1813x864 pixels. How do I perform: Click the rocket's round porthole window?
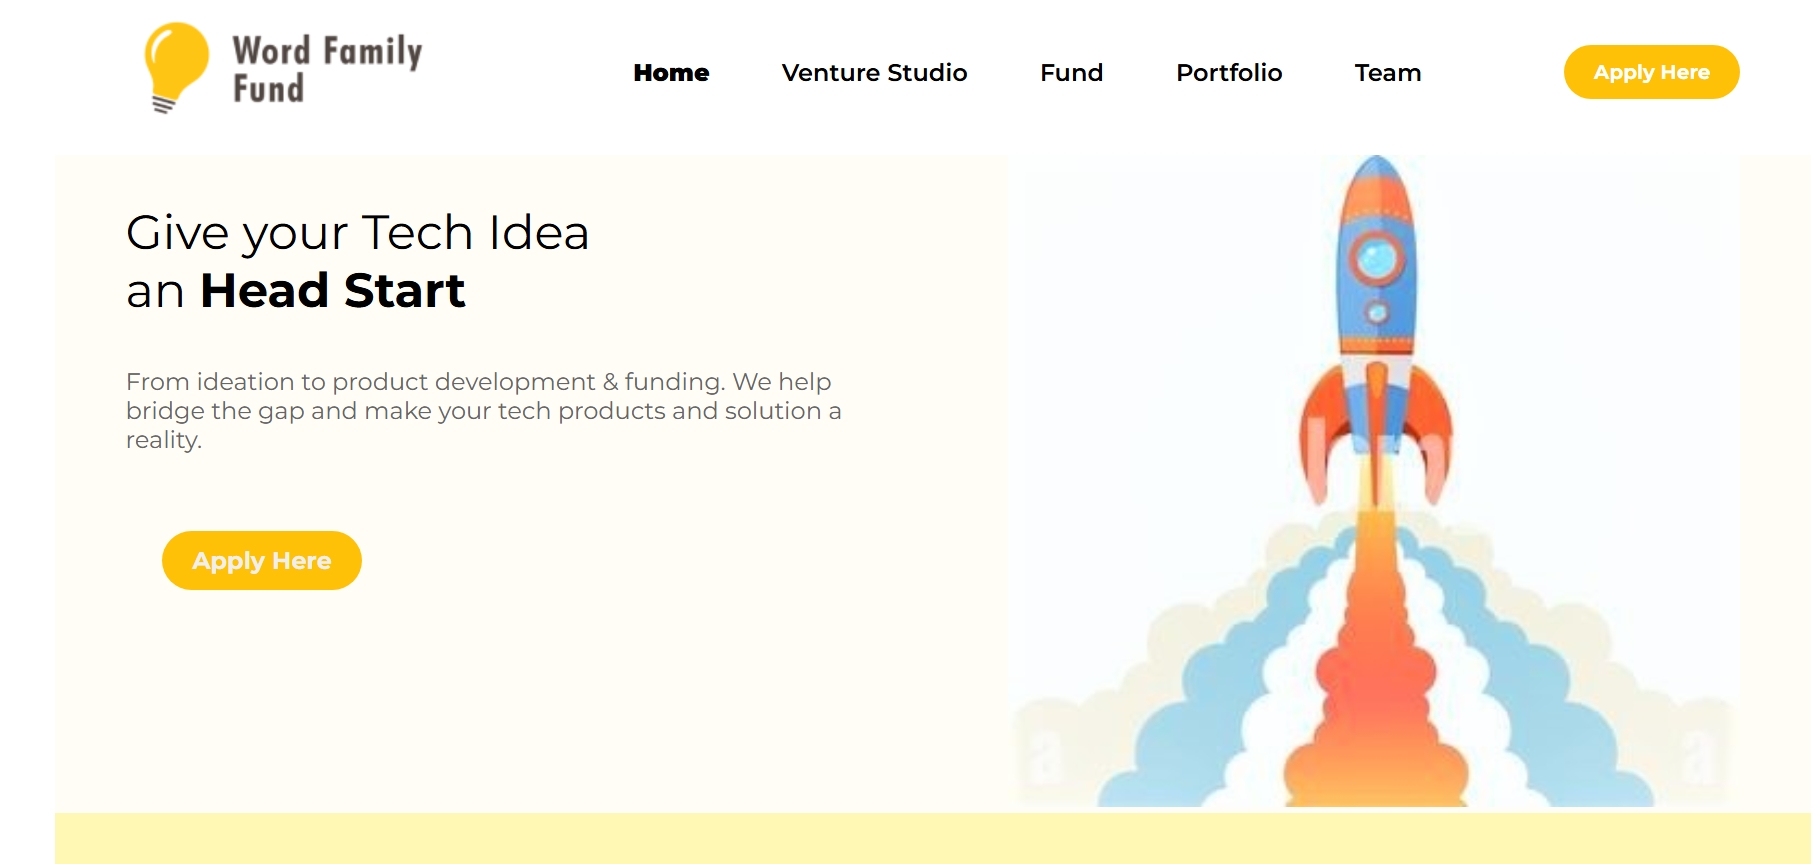1378,258
